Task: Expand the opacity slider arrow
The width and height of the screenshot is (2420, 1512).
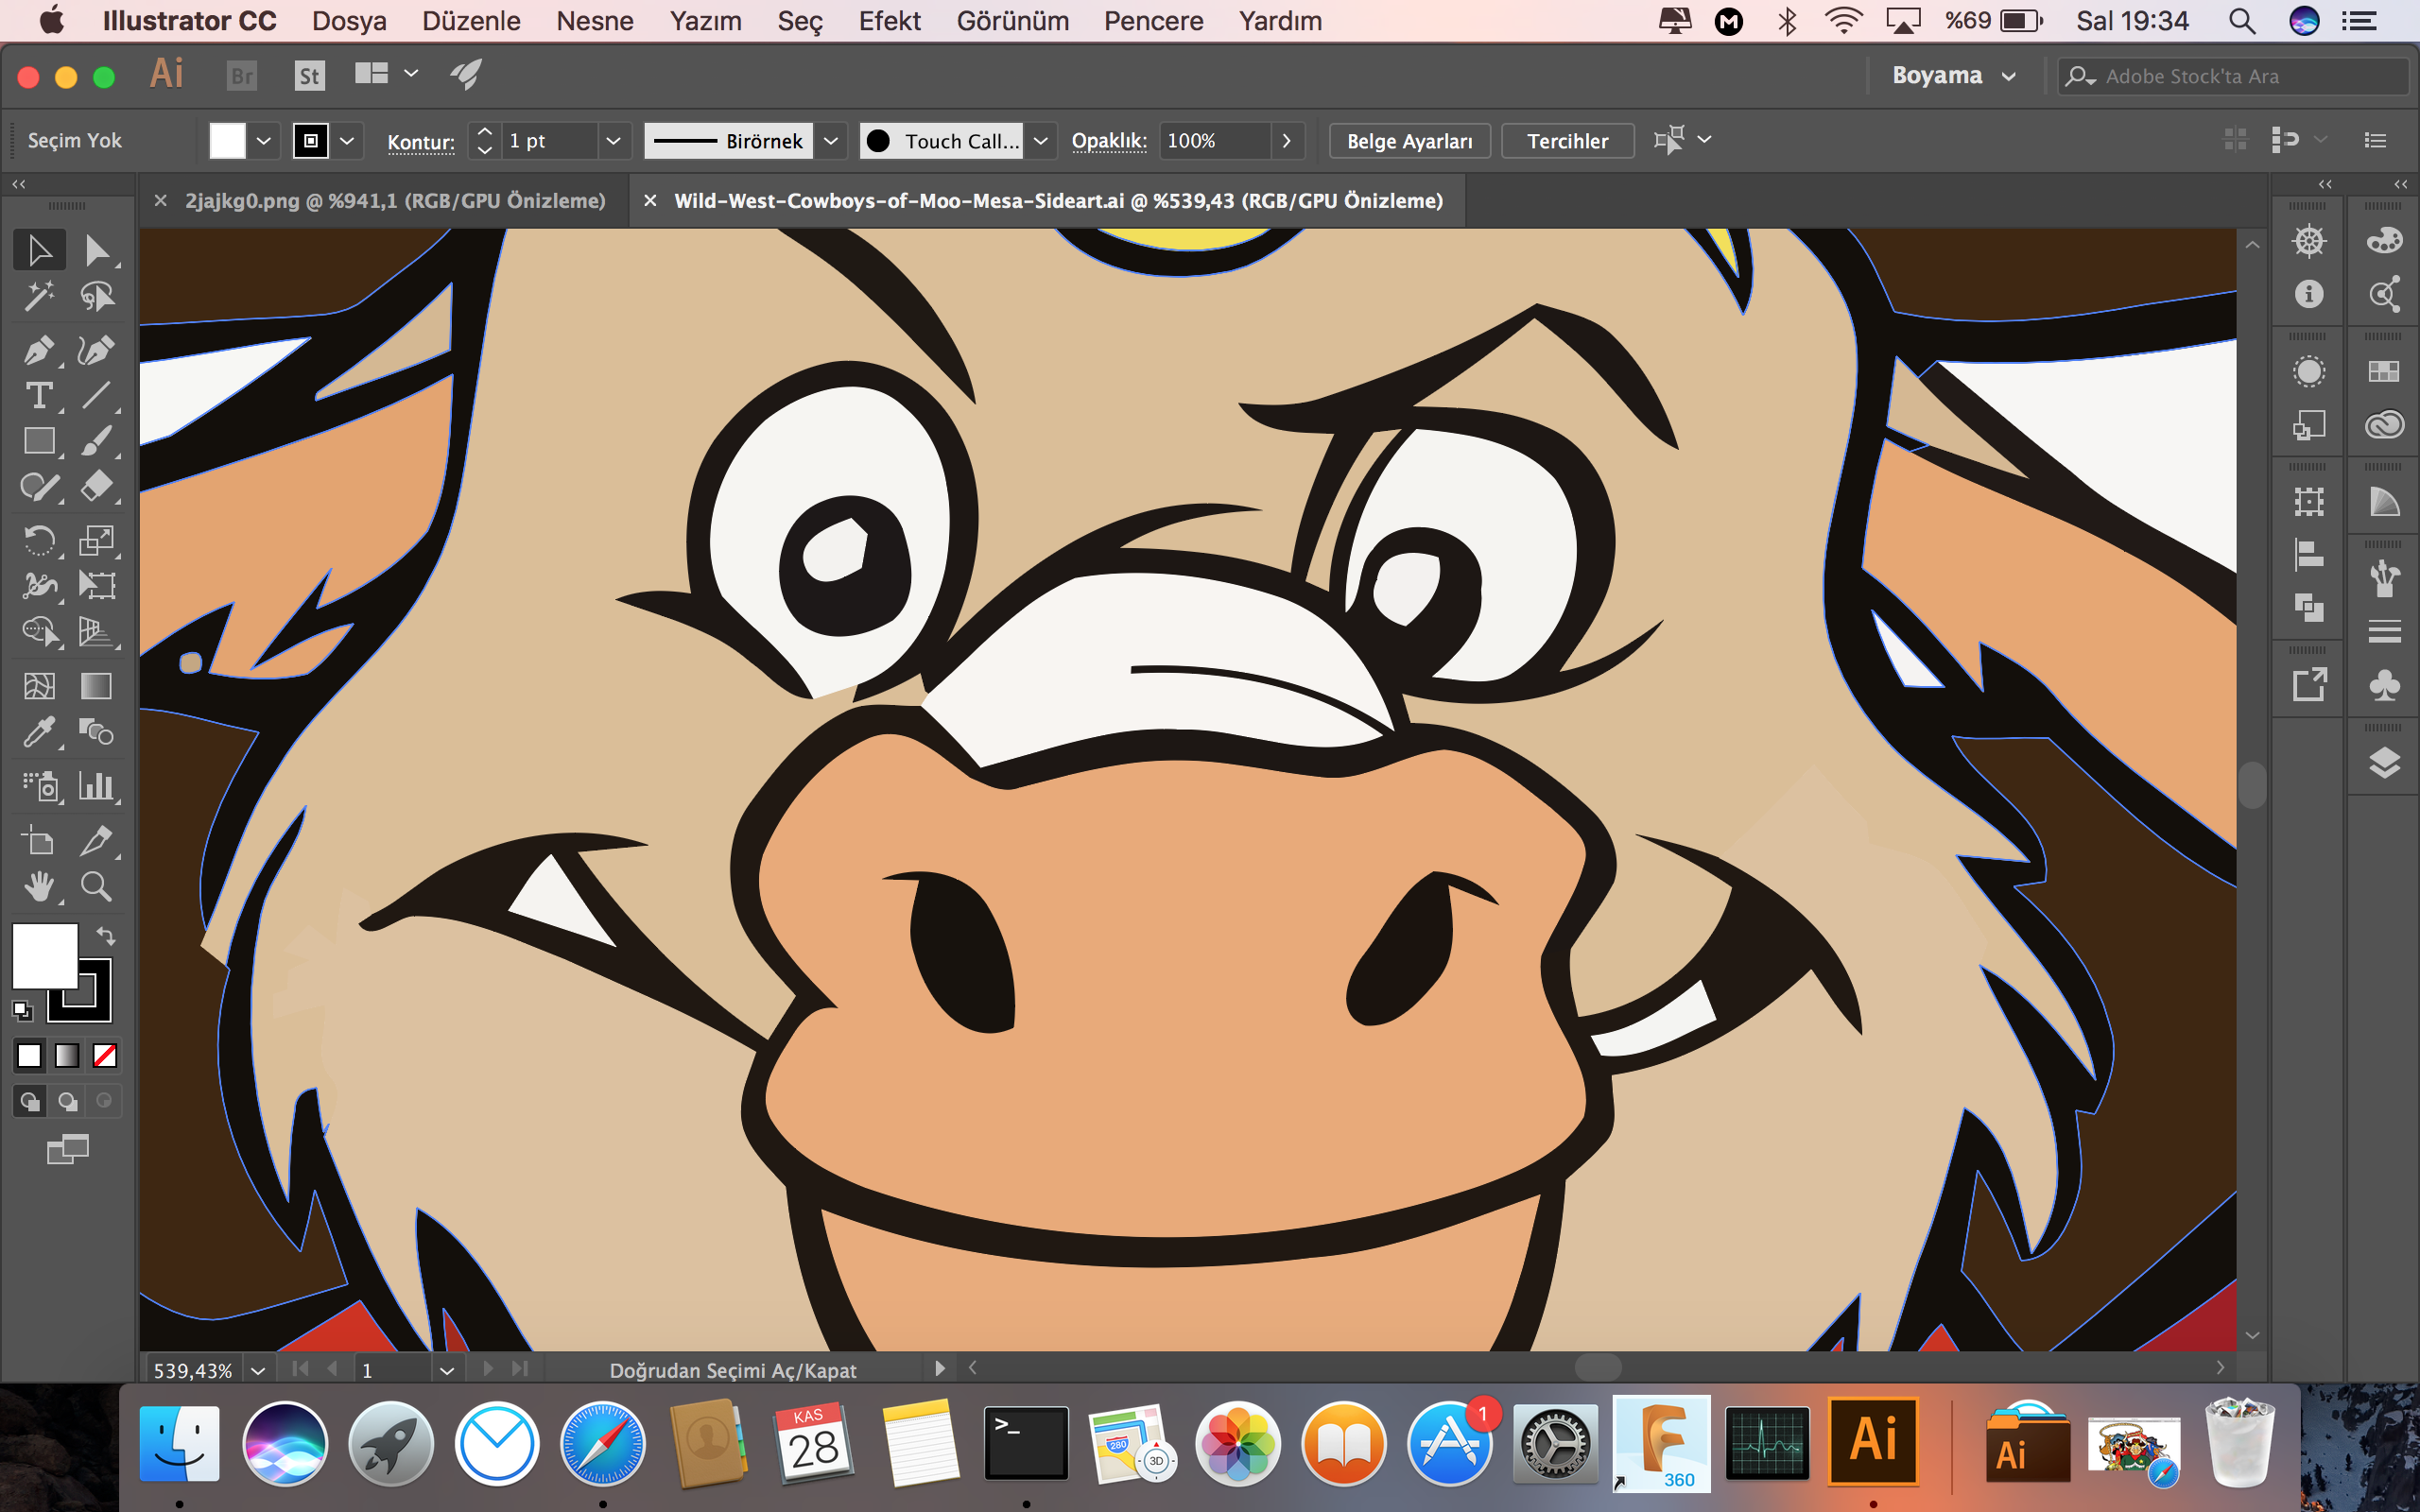Action: pyautogui.click(x=1287, y=141)
